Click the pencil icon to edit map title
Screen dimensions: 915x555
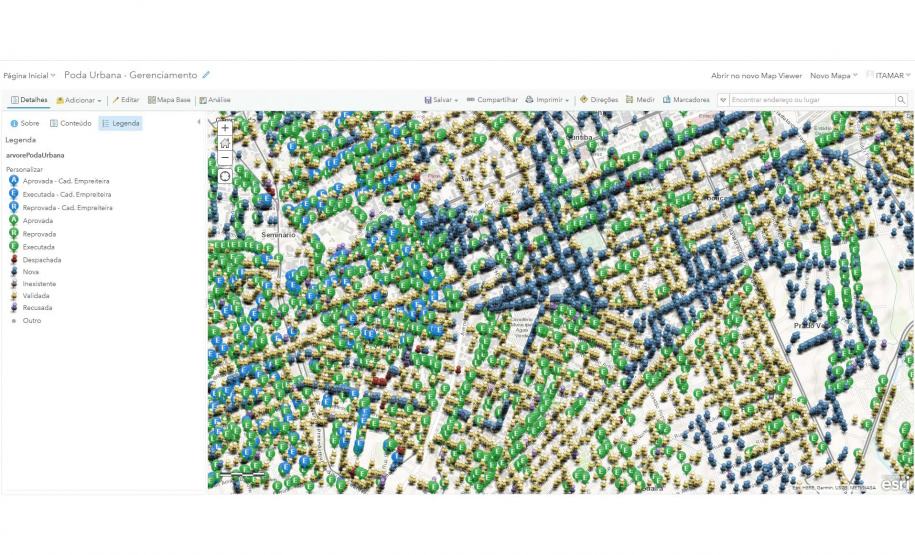click(x=207, y=75)
